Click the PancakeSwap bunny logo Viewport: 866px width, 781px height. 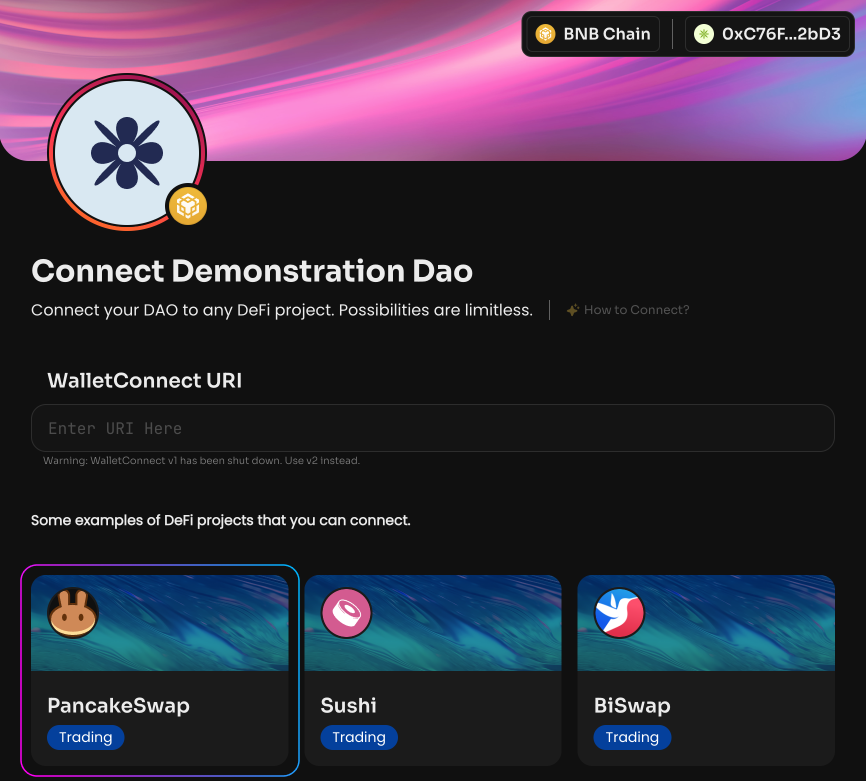tap(73, 613)
